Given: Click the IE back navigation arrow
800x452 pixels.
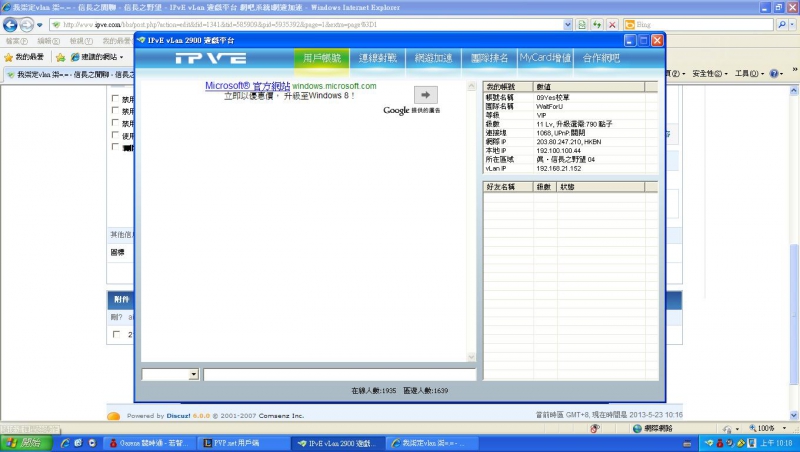Looking at the screenshot, I should tap(10, 24).
